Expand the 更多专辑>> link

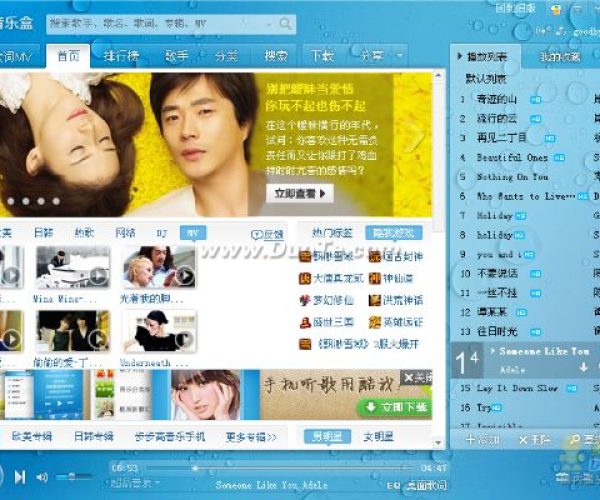[x=251, y=437]
